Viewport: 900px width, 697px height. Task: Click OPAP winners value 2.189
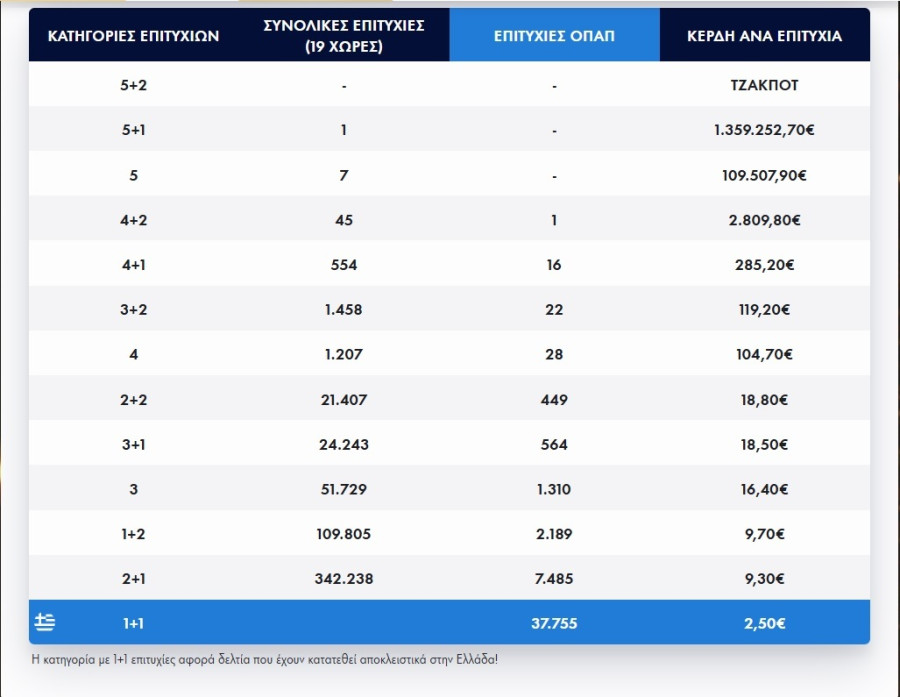554,534
